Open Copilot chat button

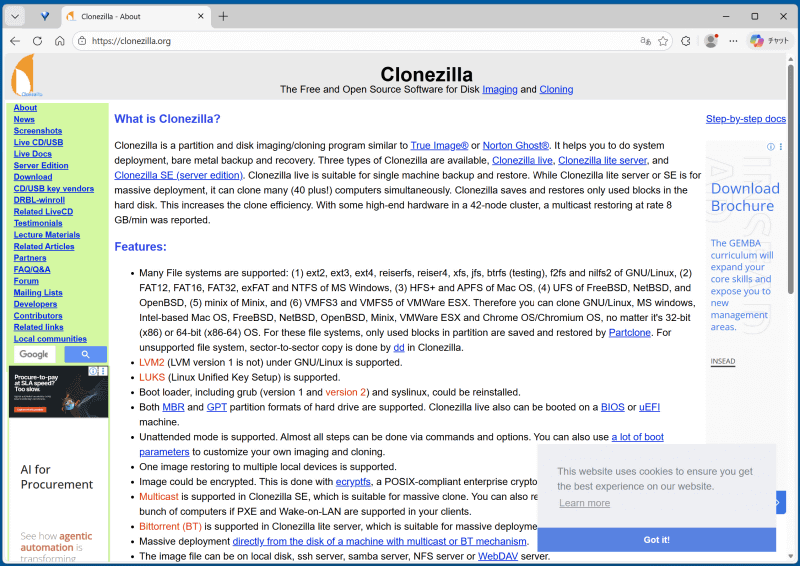tap(769, 41)
